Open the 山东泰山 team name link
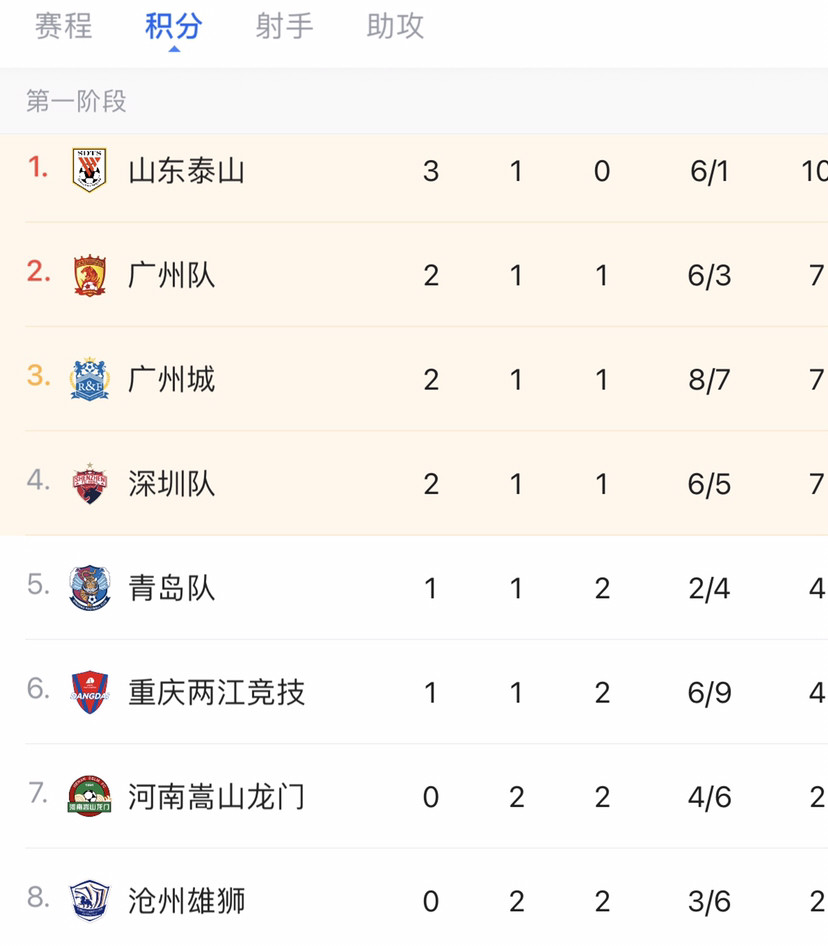 click(186, 171)
